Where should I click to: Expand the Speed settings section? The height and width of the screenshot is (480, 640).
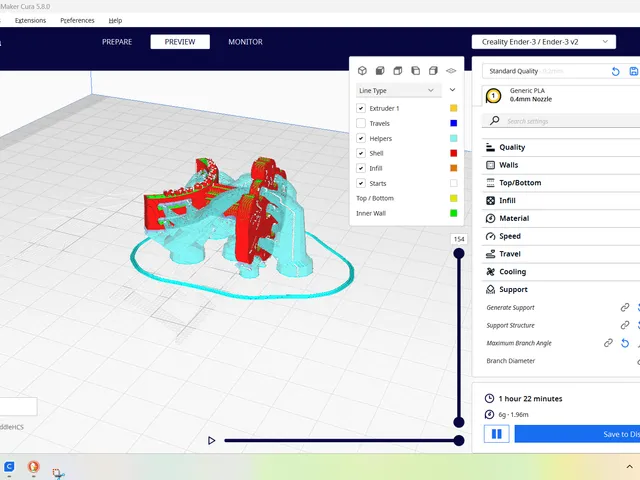(x=561, y=236)
